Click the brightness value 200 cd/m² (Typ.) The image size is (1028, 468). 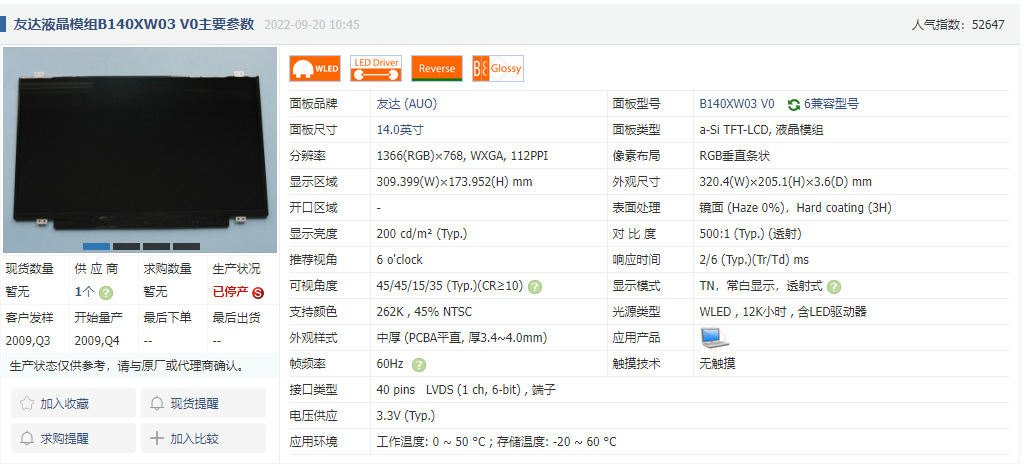[x=422, y=233]
